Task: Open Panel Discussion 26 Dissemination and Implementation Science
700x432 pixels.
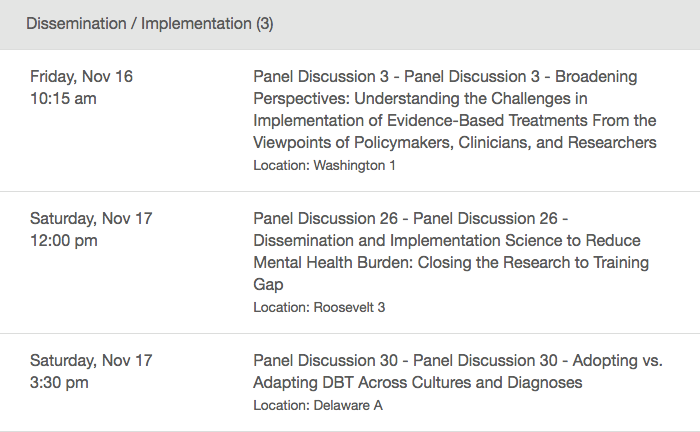Action: 451,251
